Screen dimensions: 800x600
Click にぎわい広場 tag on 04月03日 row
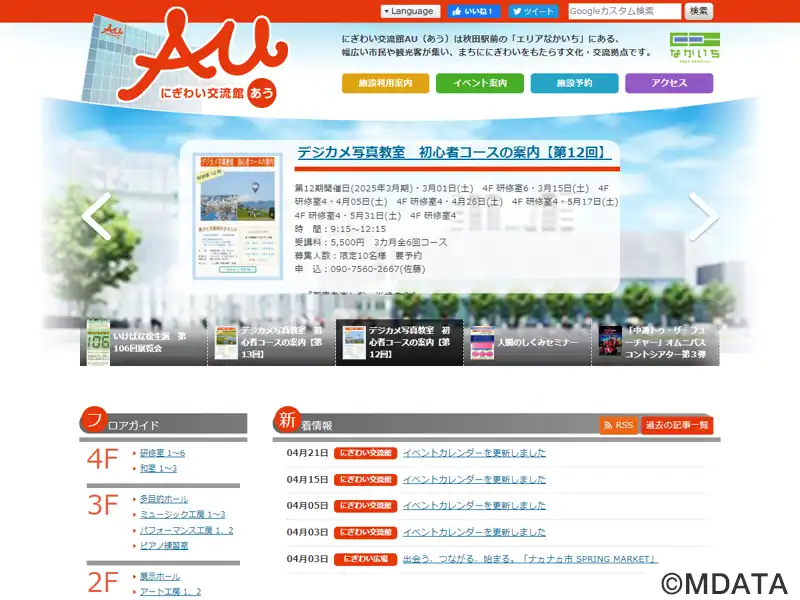click(365, 559)
